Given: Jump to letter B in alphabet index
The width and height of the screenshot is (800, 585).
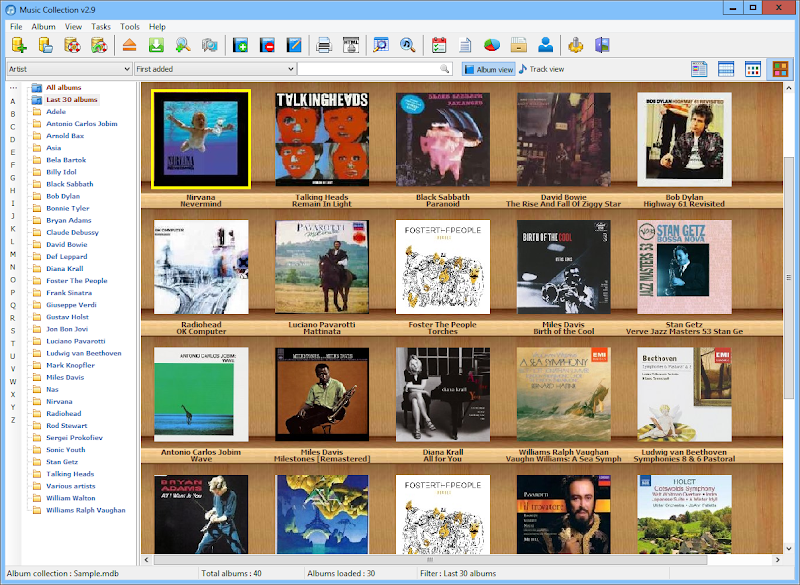Looking at the screenshot, I should 13,114.
